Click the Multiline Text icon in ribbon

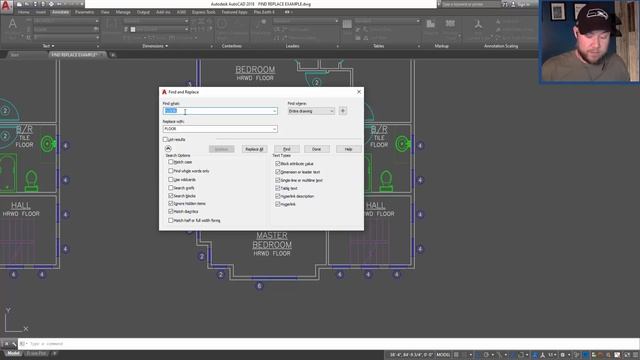point(13,25)
